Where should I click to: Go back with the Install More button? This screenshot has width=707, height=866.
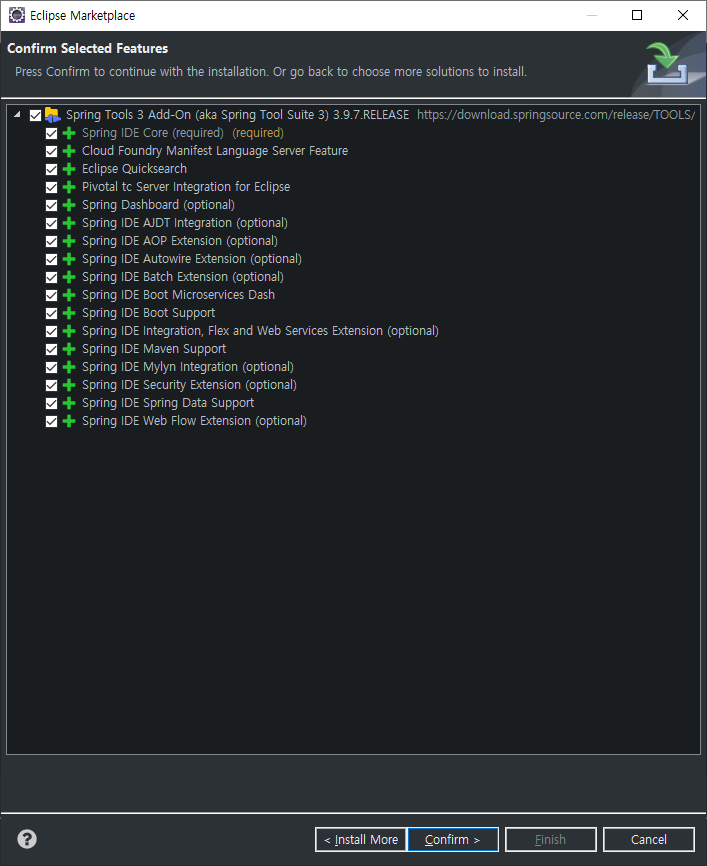tap(361, 839)
